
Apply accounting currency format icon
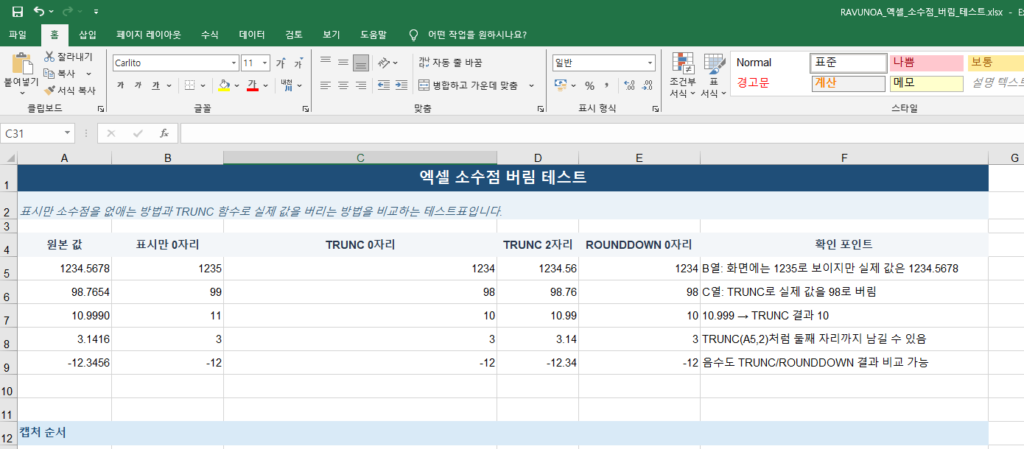pos(561,85)
